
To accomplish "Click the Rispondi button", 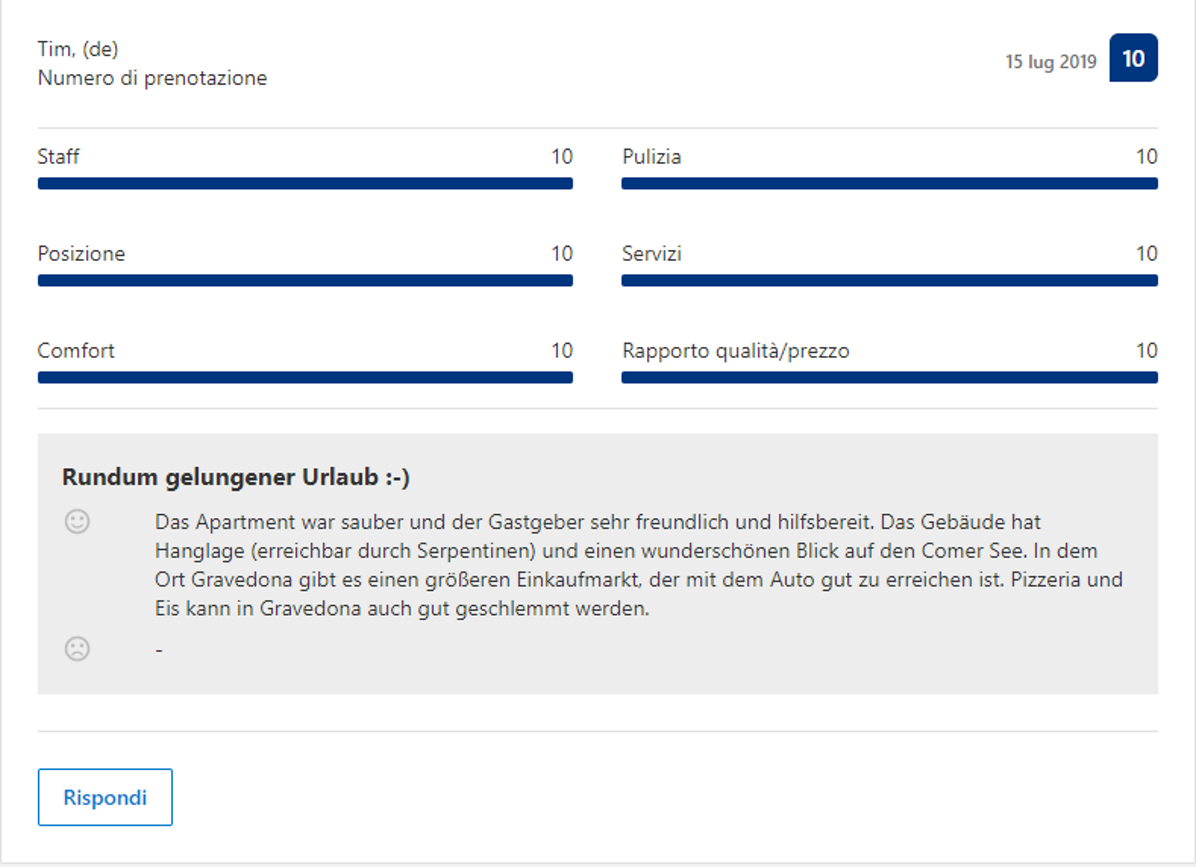I will pos(105,797).
